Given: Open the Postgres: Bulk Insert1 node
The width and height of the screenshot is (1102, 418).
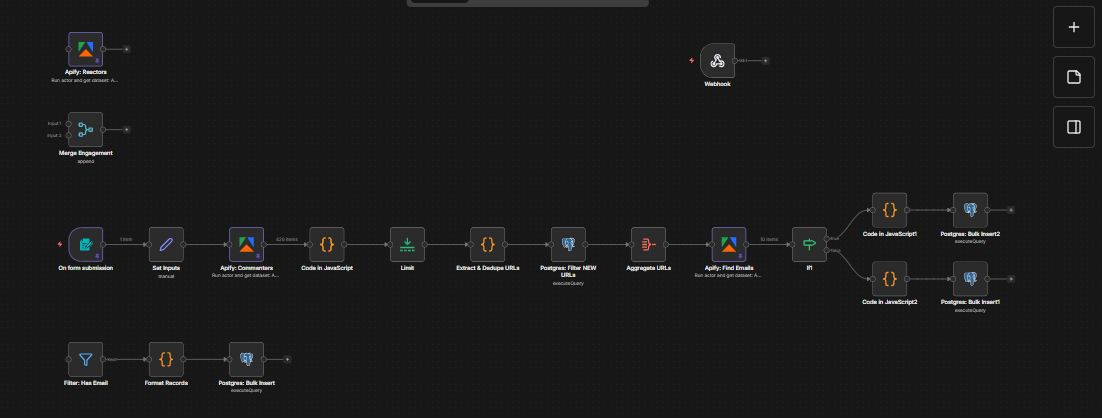Looking at the screenshot, I should pos(970,279).
